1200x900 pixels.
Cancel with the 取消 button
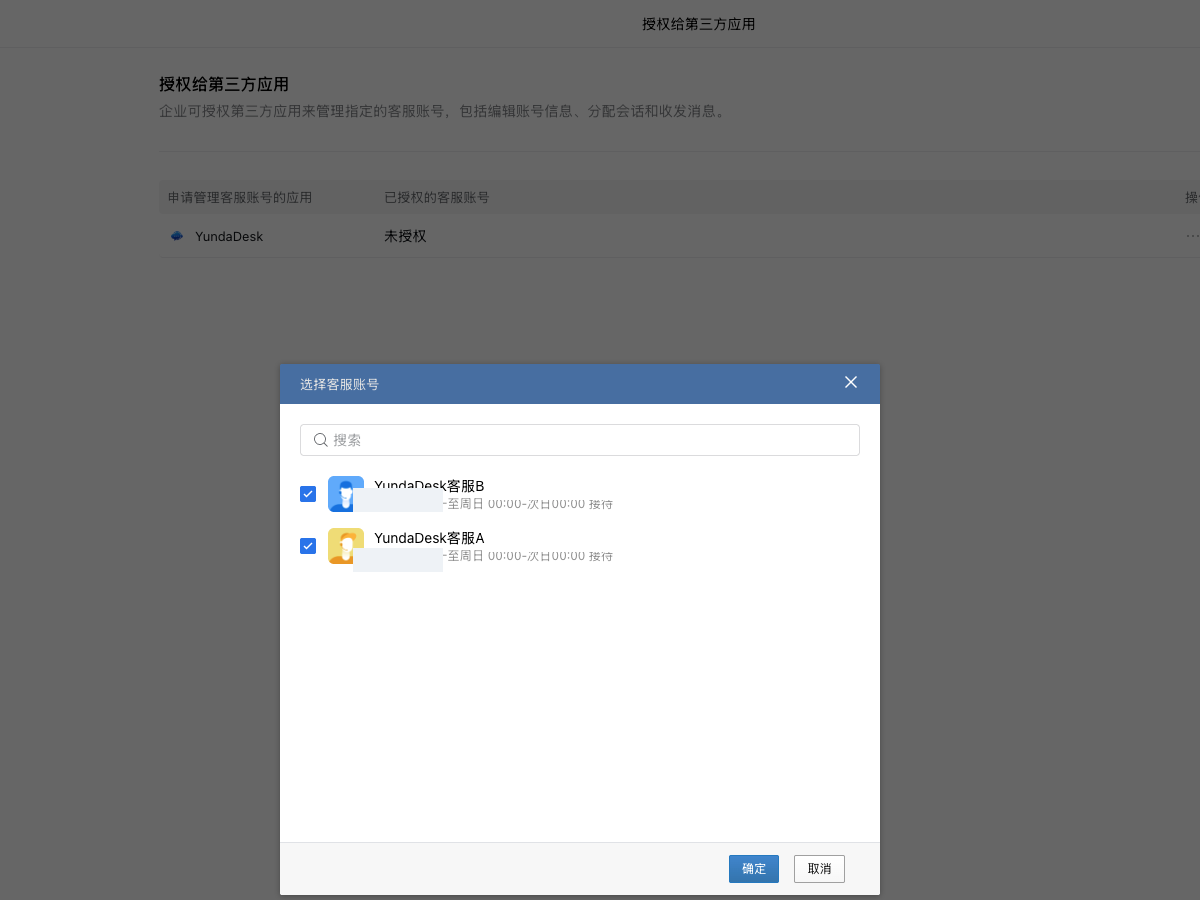(x=819, y=869)
